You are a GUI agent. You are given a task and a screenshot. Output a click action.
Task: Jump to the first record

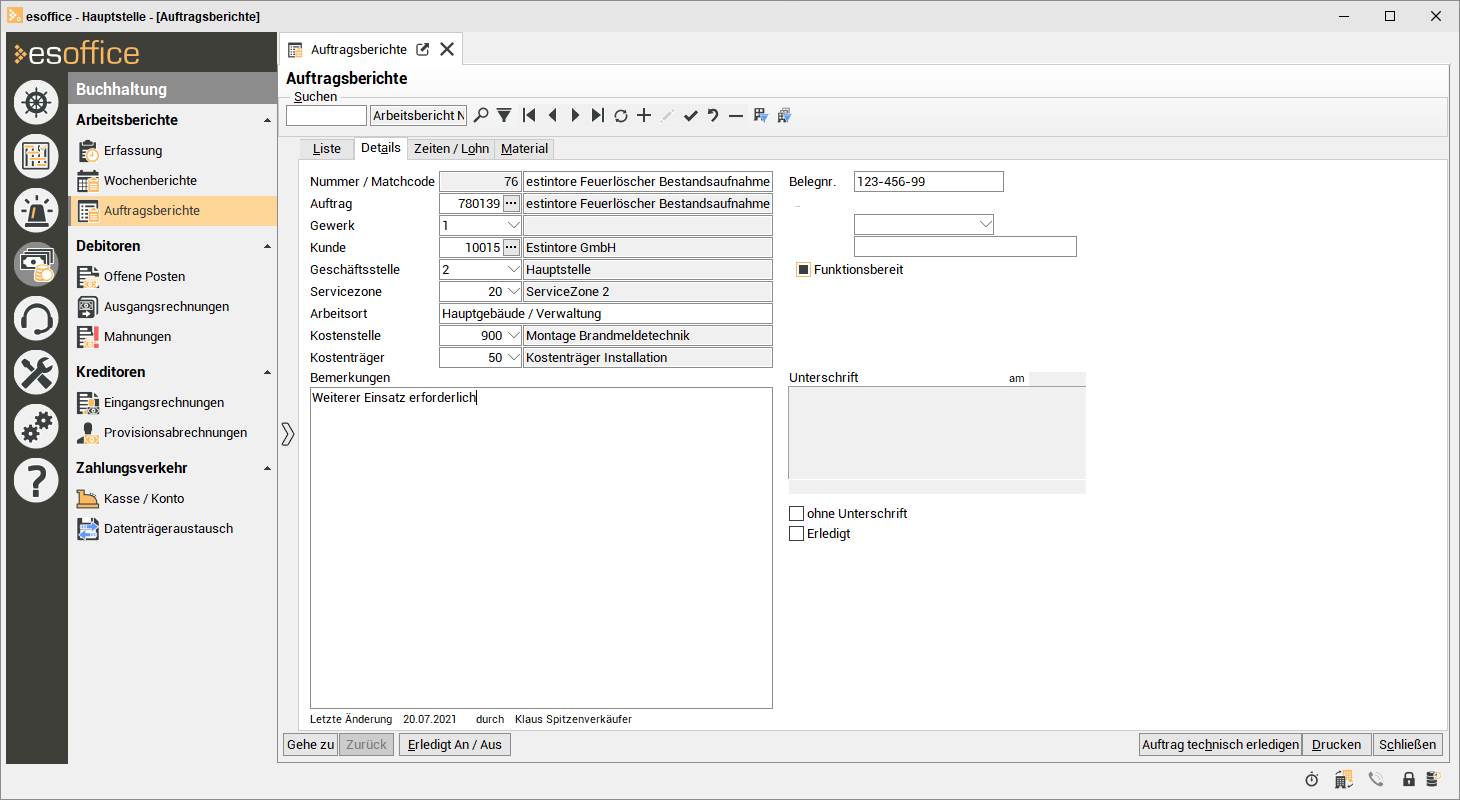coord(529,116)
